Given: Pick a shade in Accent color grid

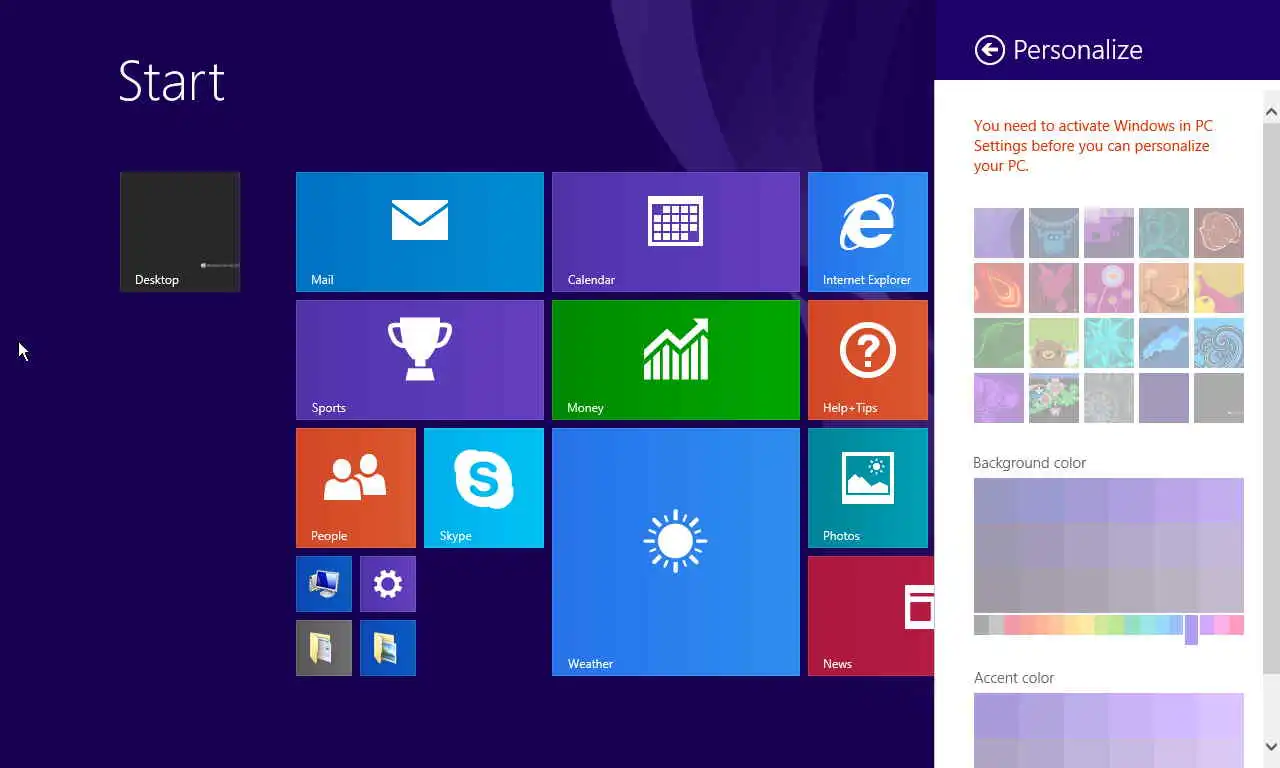Looking at the screenshot, I should pyautogui.click(x=1109, y=730).
